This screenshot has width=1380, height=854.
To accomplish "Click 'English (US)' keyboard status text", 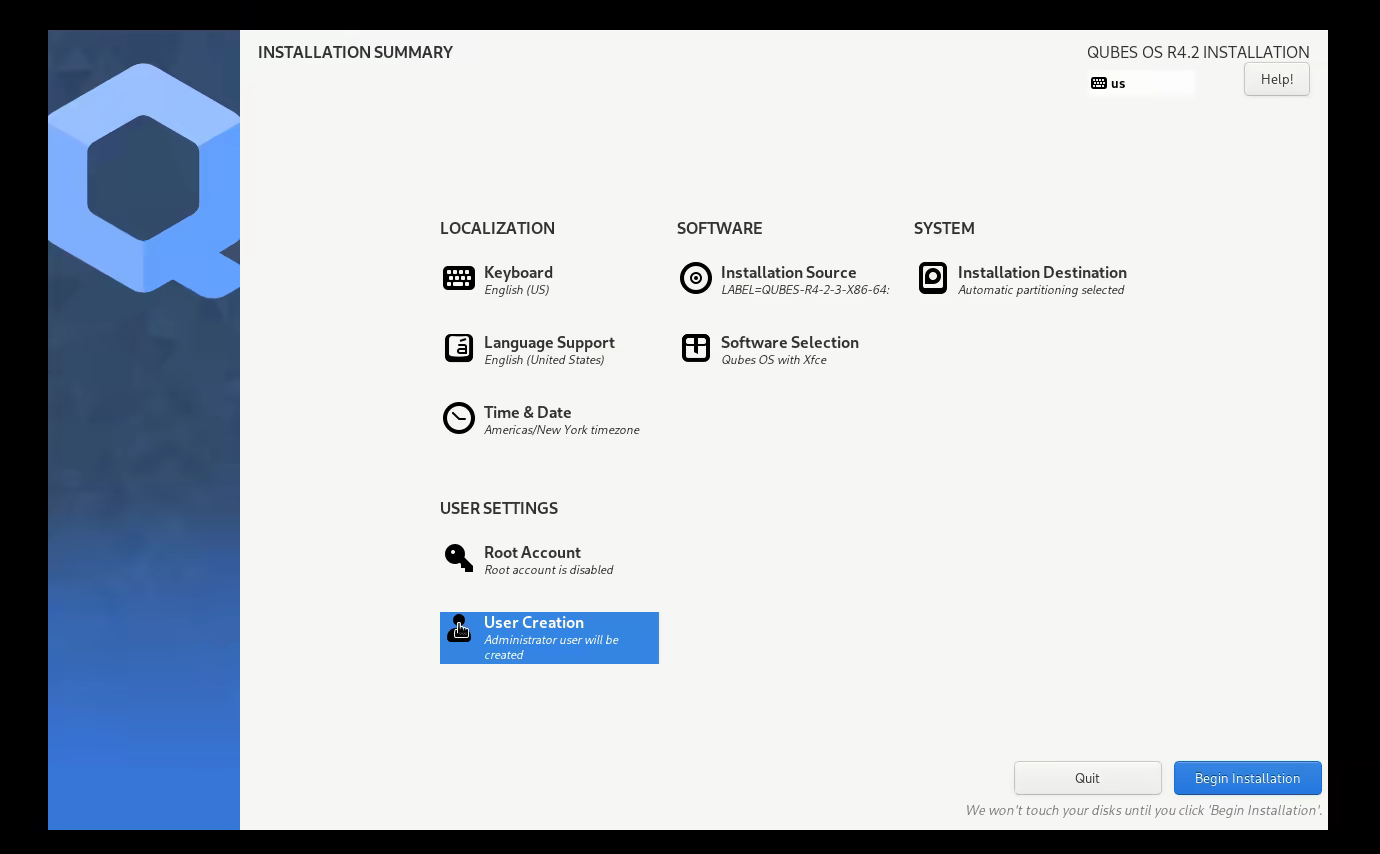I will 516,290.
